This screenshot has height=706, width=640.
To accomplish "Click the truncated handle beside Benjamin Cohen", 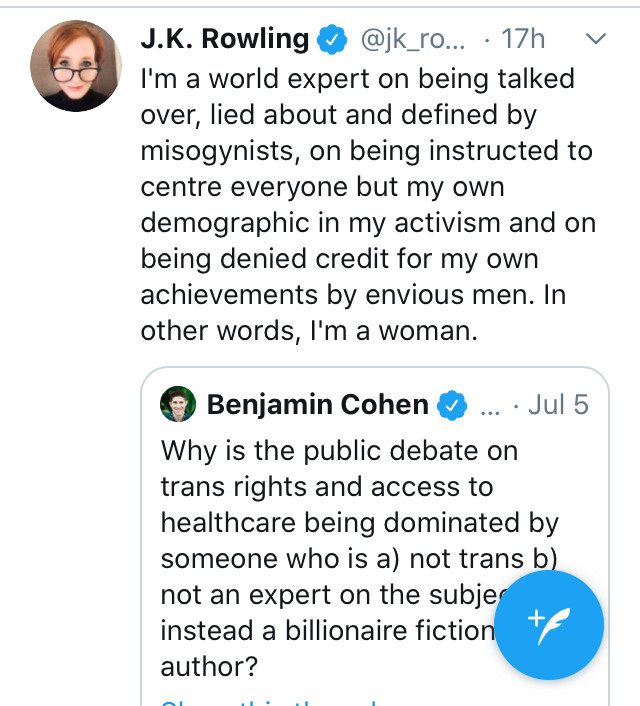I will click(x=491, y=406).
